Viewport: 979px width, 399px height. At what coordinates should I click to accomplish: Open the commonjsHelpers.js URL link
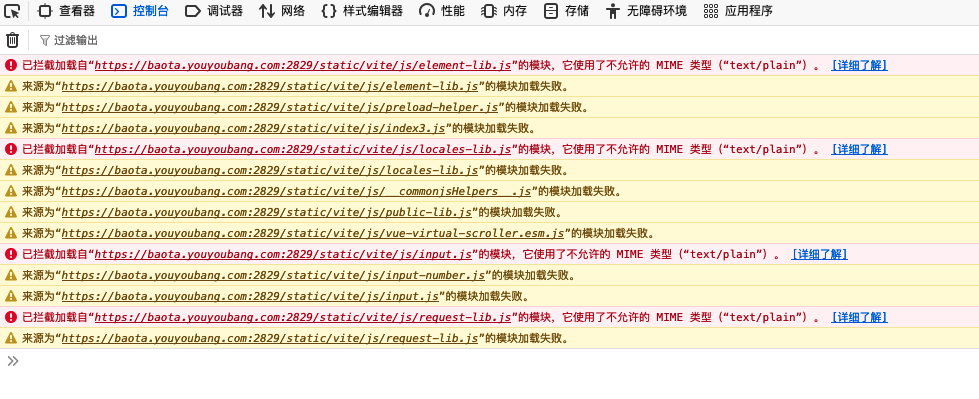click(x=296, y=191)
